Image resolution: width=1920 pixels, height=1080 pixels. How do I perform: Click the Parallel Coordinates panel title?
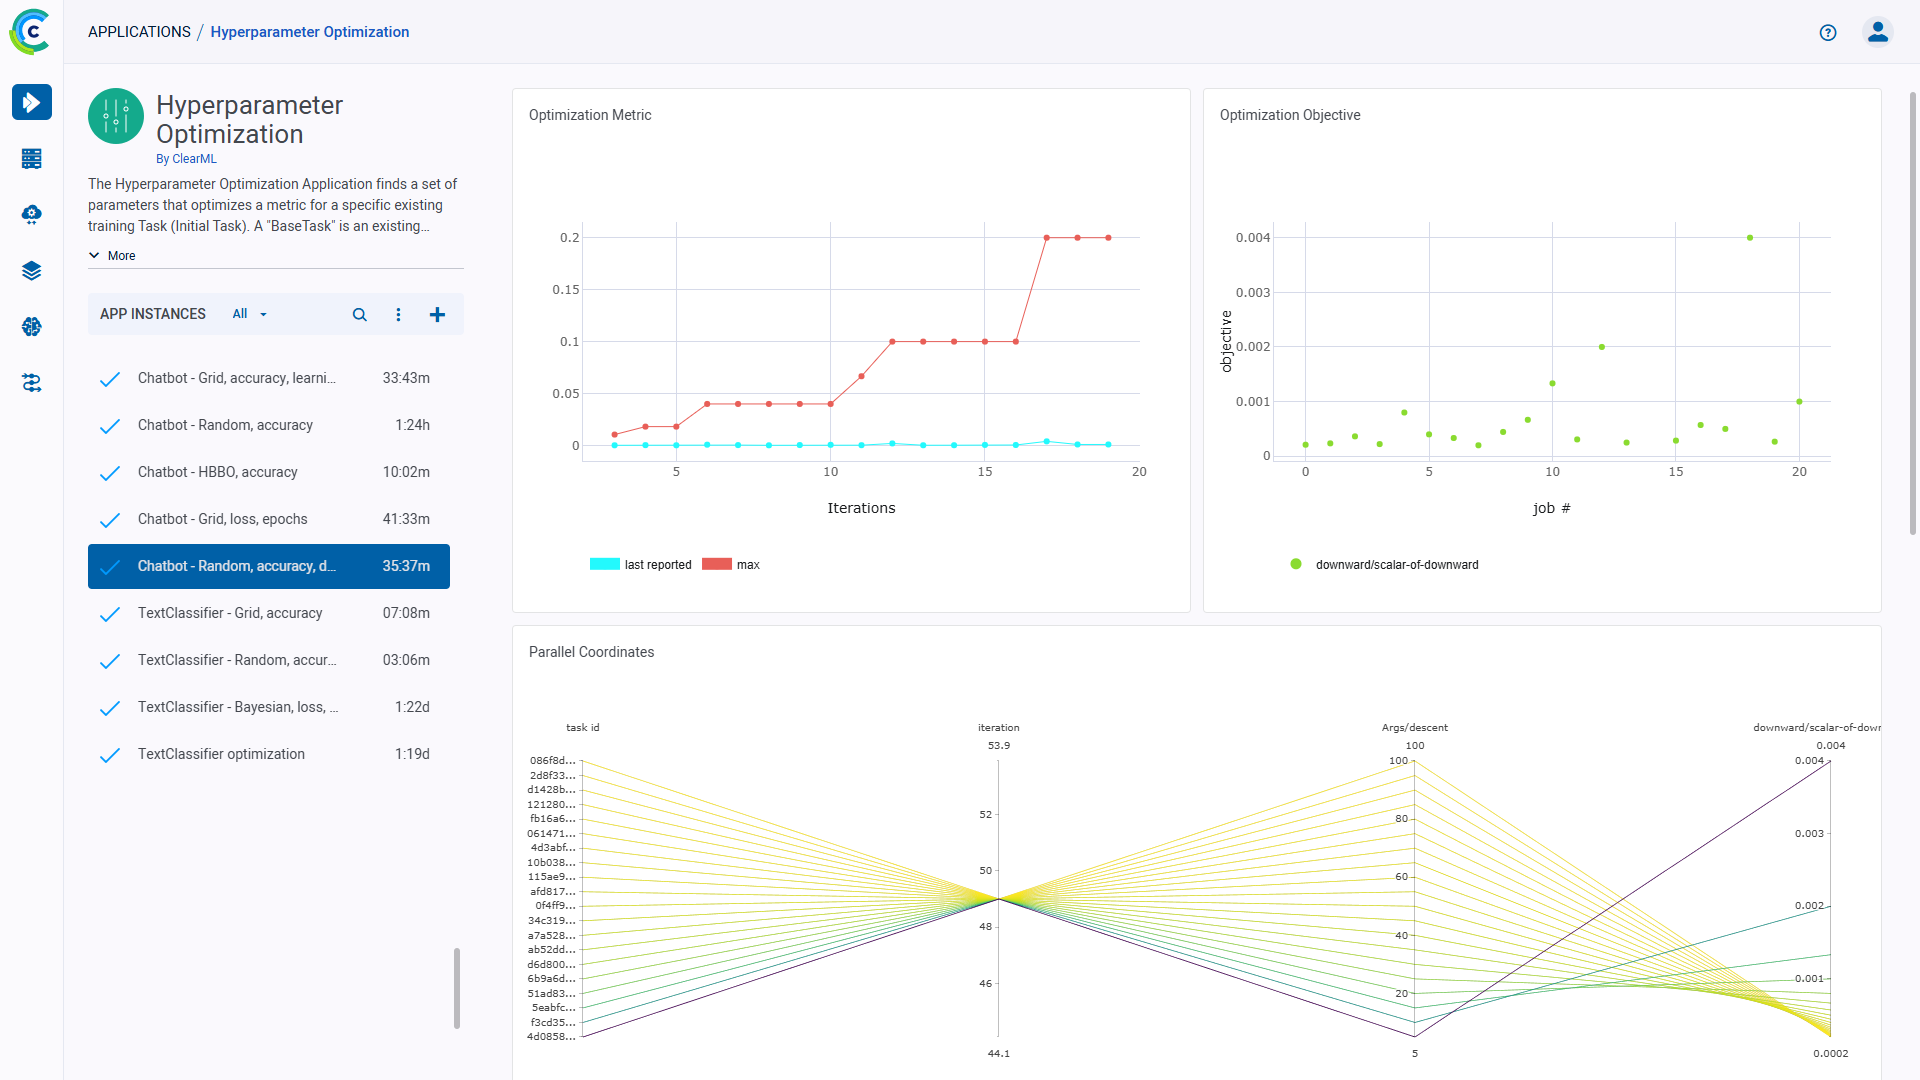coord(592,652)
